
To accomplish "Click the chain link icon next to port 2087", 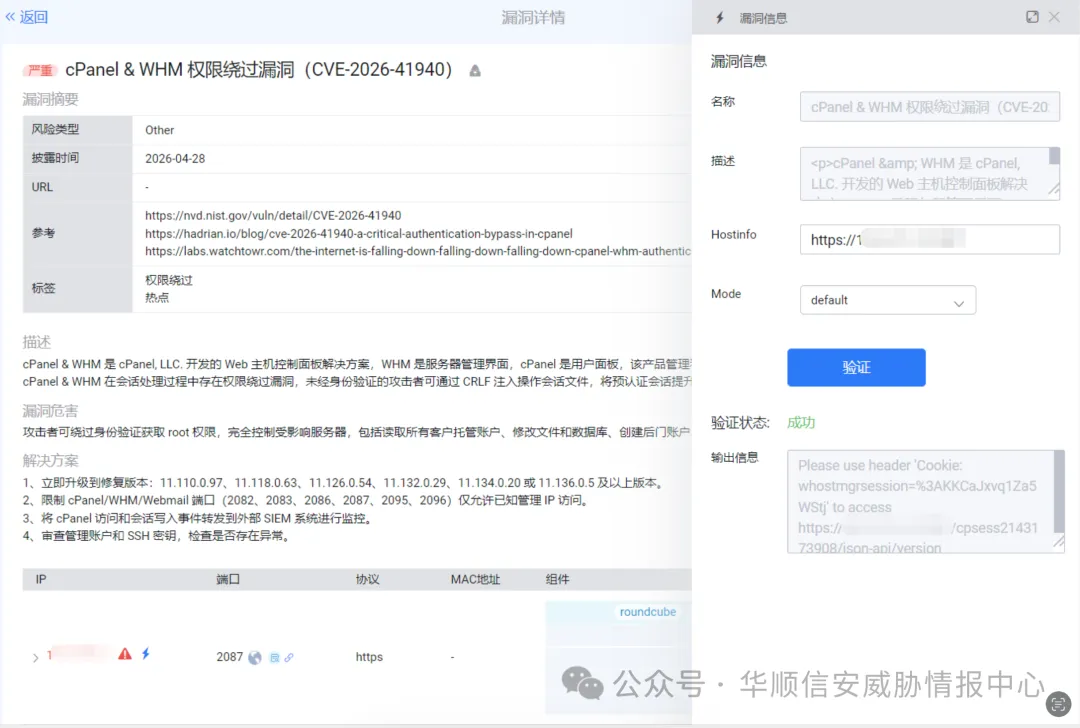I will point(289,658).
